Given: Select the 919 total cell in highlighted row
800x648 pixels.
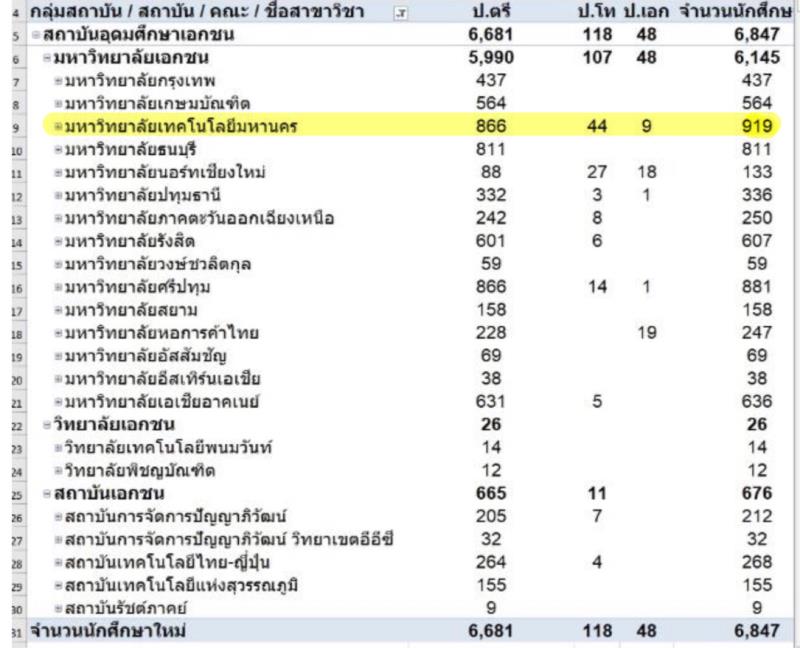Looking at the screenshot, I should pos(757,127).
